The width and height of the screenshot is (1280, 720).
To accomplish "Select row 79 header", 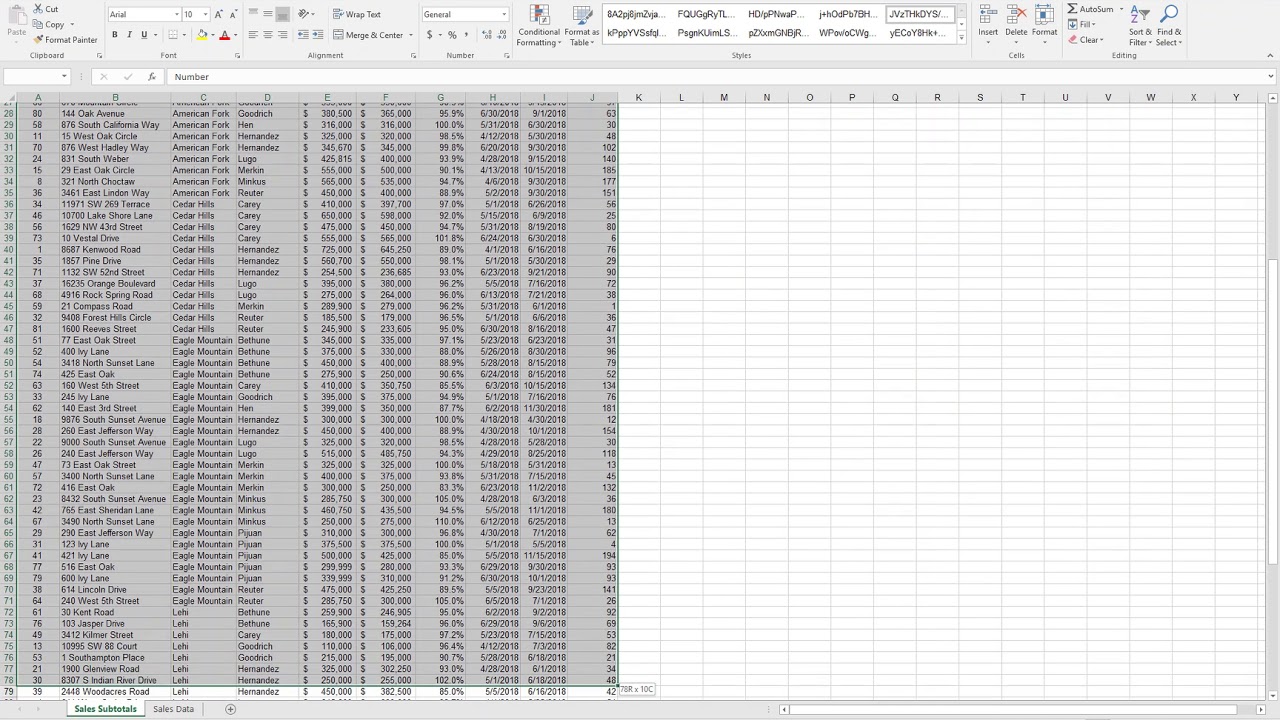I will 9,692.
